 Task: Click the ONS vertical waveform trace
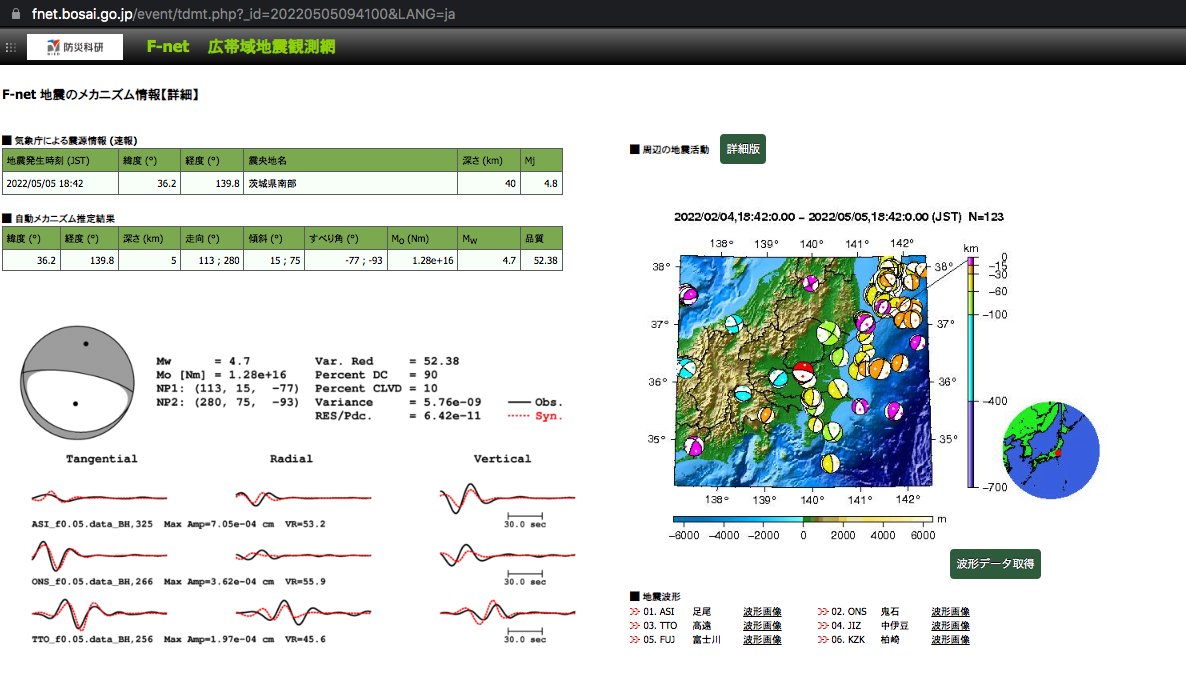tap(507, 556)
